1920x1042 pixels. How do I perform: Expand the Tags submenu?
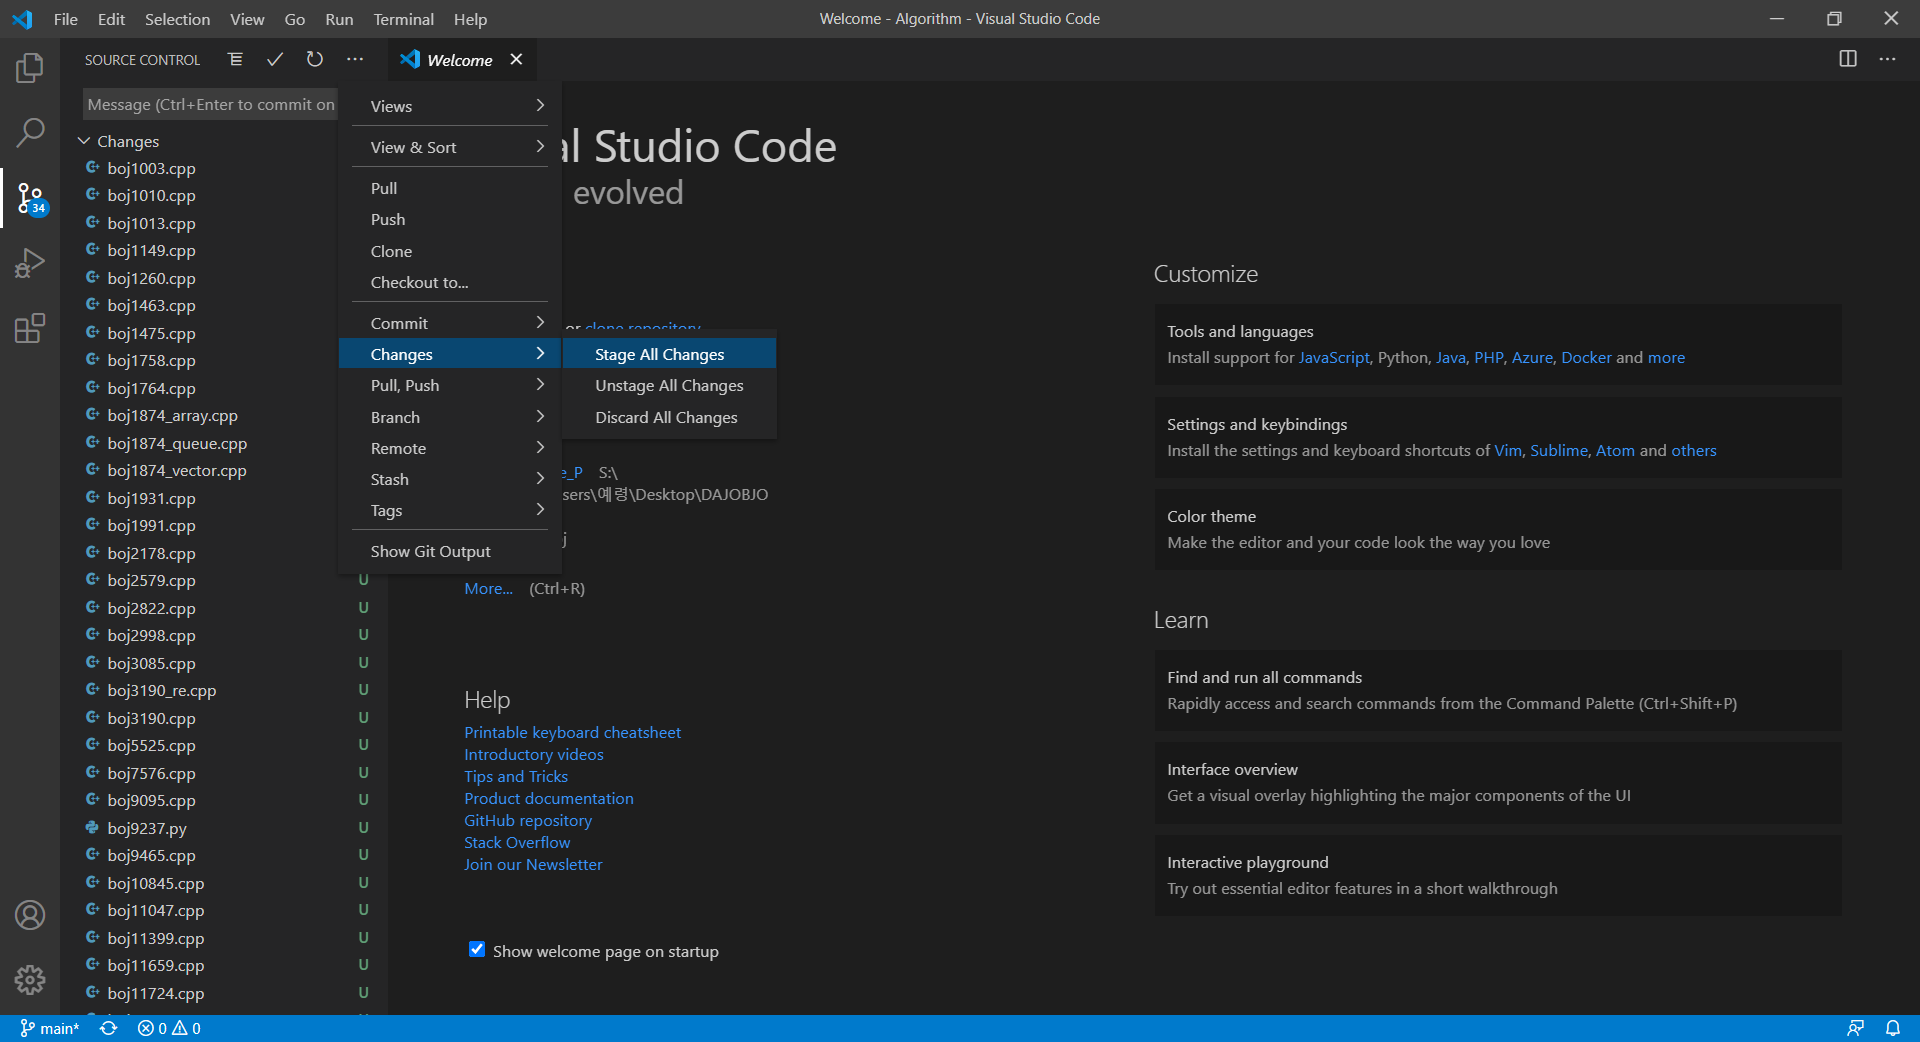[x=450, y=510]
